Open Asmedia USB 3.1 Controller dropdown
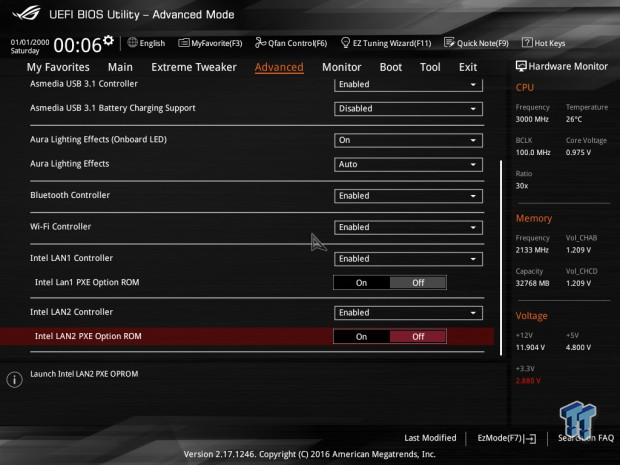620x465 pixels. (408, 85)
